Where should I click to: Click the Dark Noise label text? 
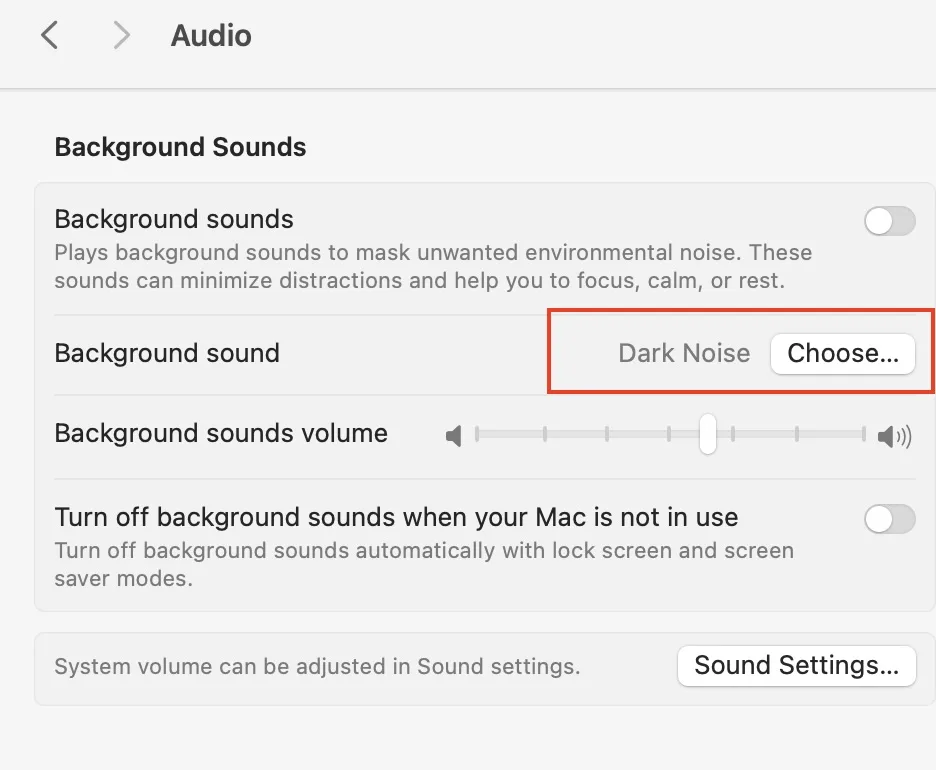(684, 353)
